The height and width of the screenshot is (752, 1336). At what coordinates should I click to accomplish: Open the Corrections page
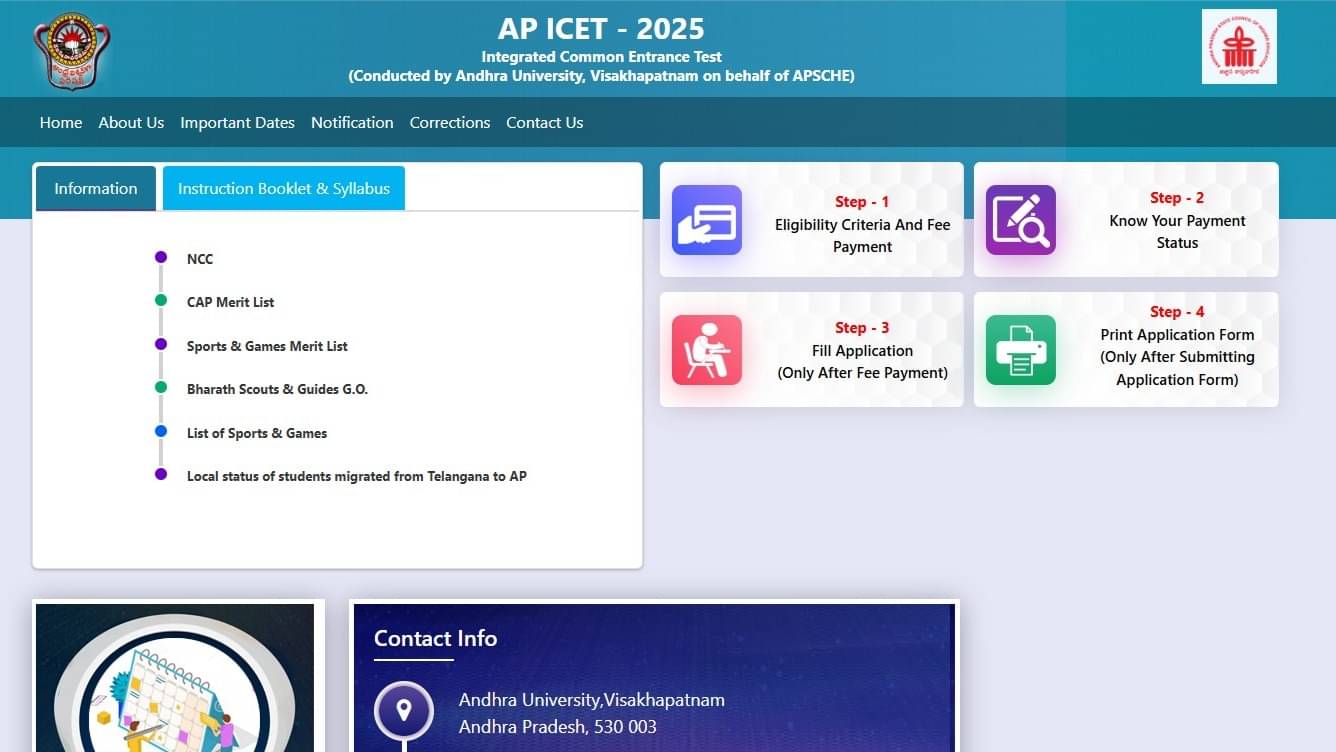click(449, 122)
